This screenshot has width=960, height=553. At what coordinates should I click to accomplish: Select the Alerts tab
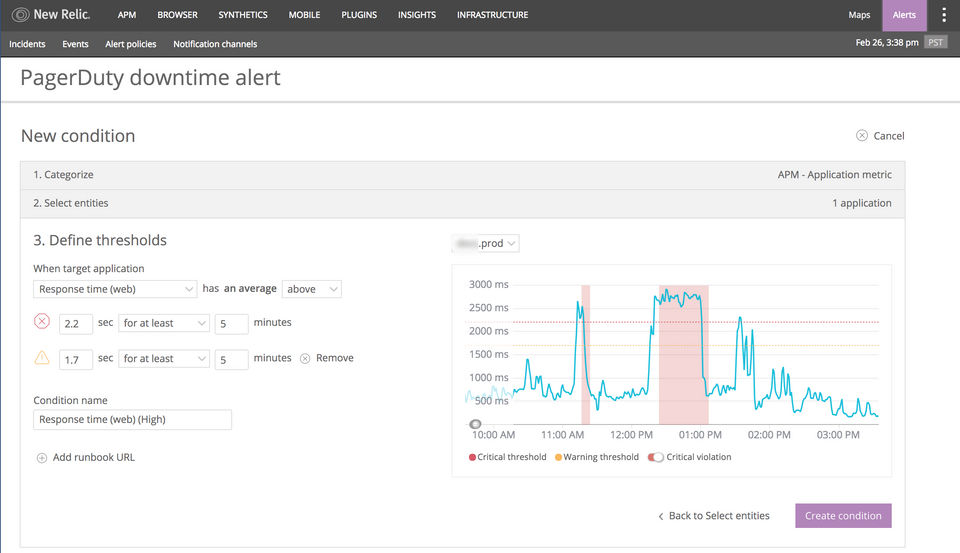[904, 15]
